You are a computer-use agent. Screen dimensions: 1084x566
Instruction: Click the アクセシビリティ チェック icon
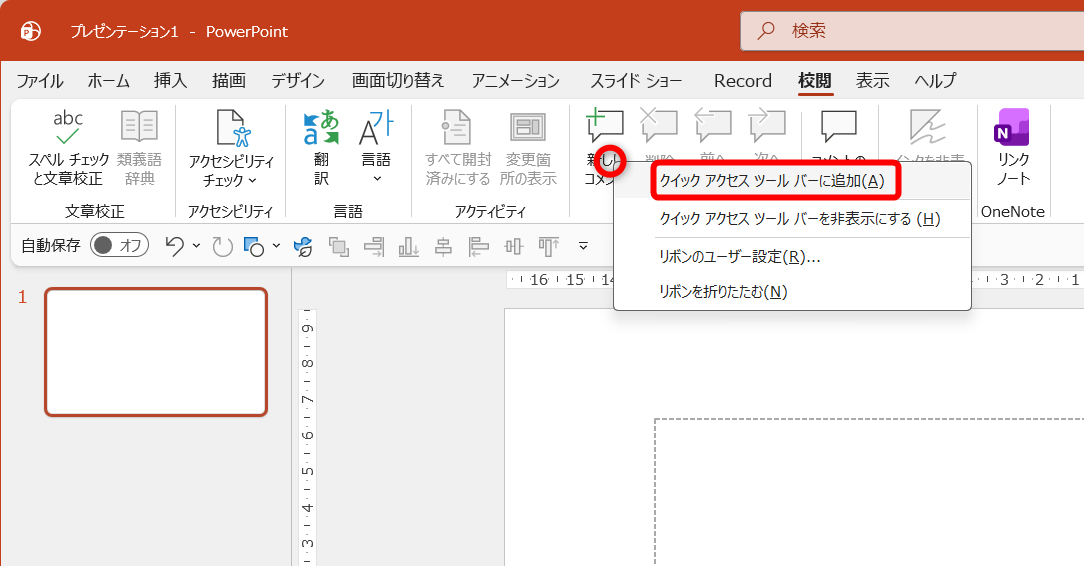coord(231,129)
